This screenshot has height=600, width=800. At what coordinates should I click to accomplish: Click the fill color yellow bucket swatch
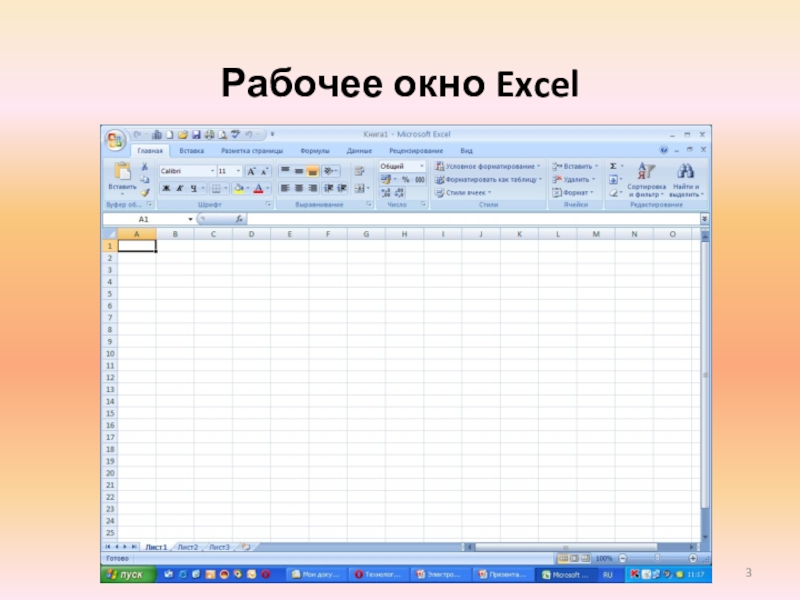click(238, 189)
